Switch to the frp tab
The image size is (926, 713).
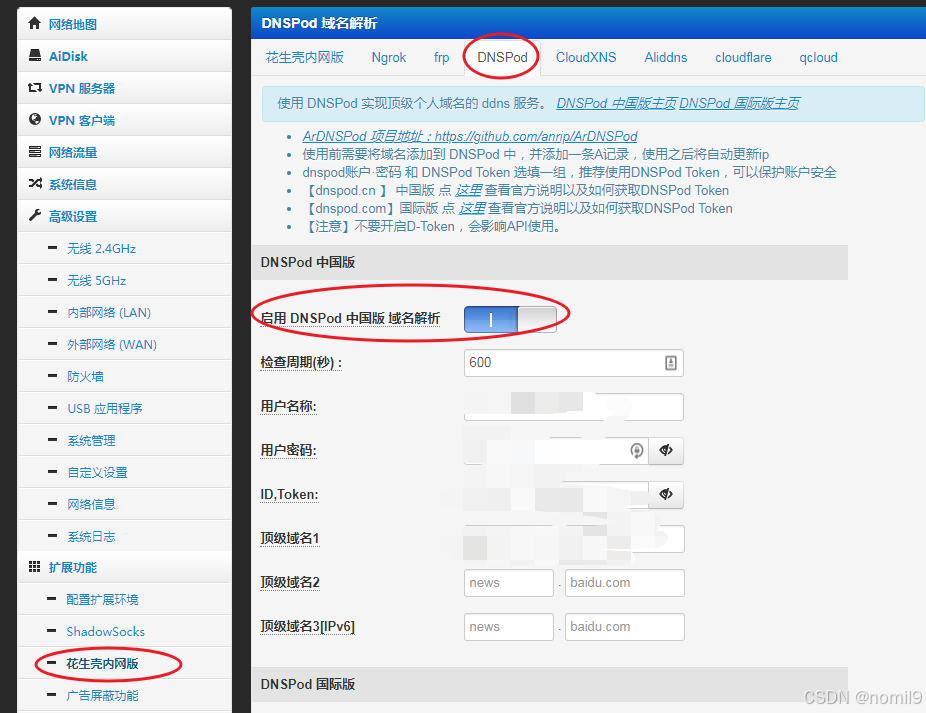pyautogui.click(x=441, y=57)
